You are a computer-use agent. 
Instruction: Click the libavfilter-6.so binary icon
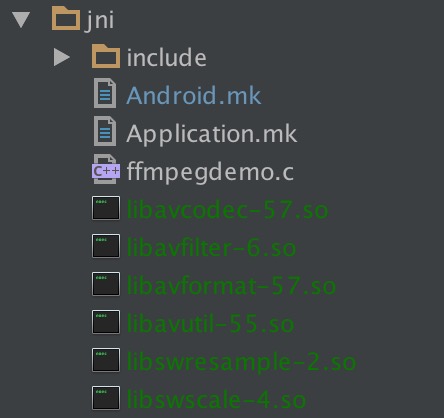[x=106, y=246]
